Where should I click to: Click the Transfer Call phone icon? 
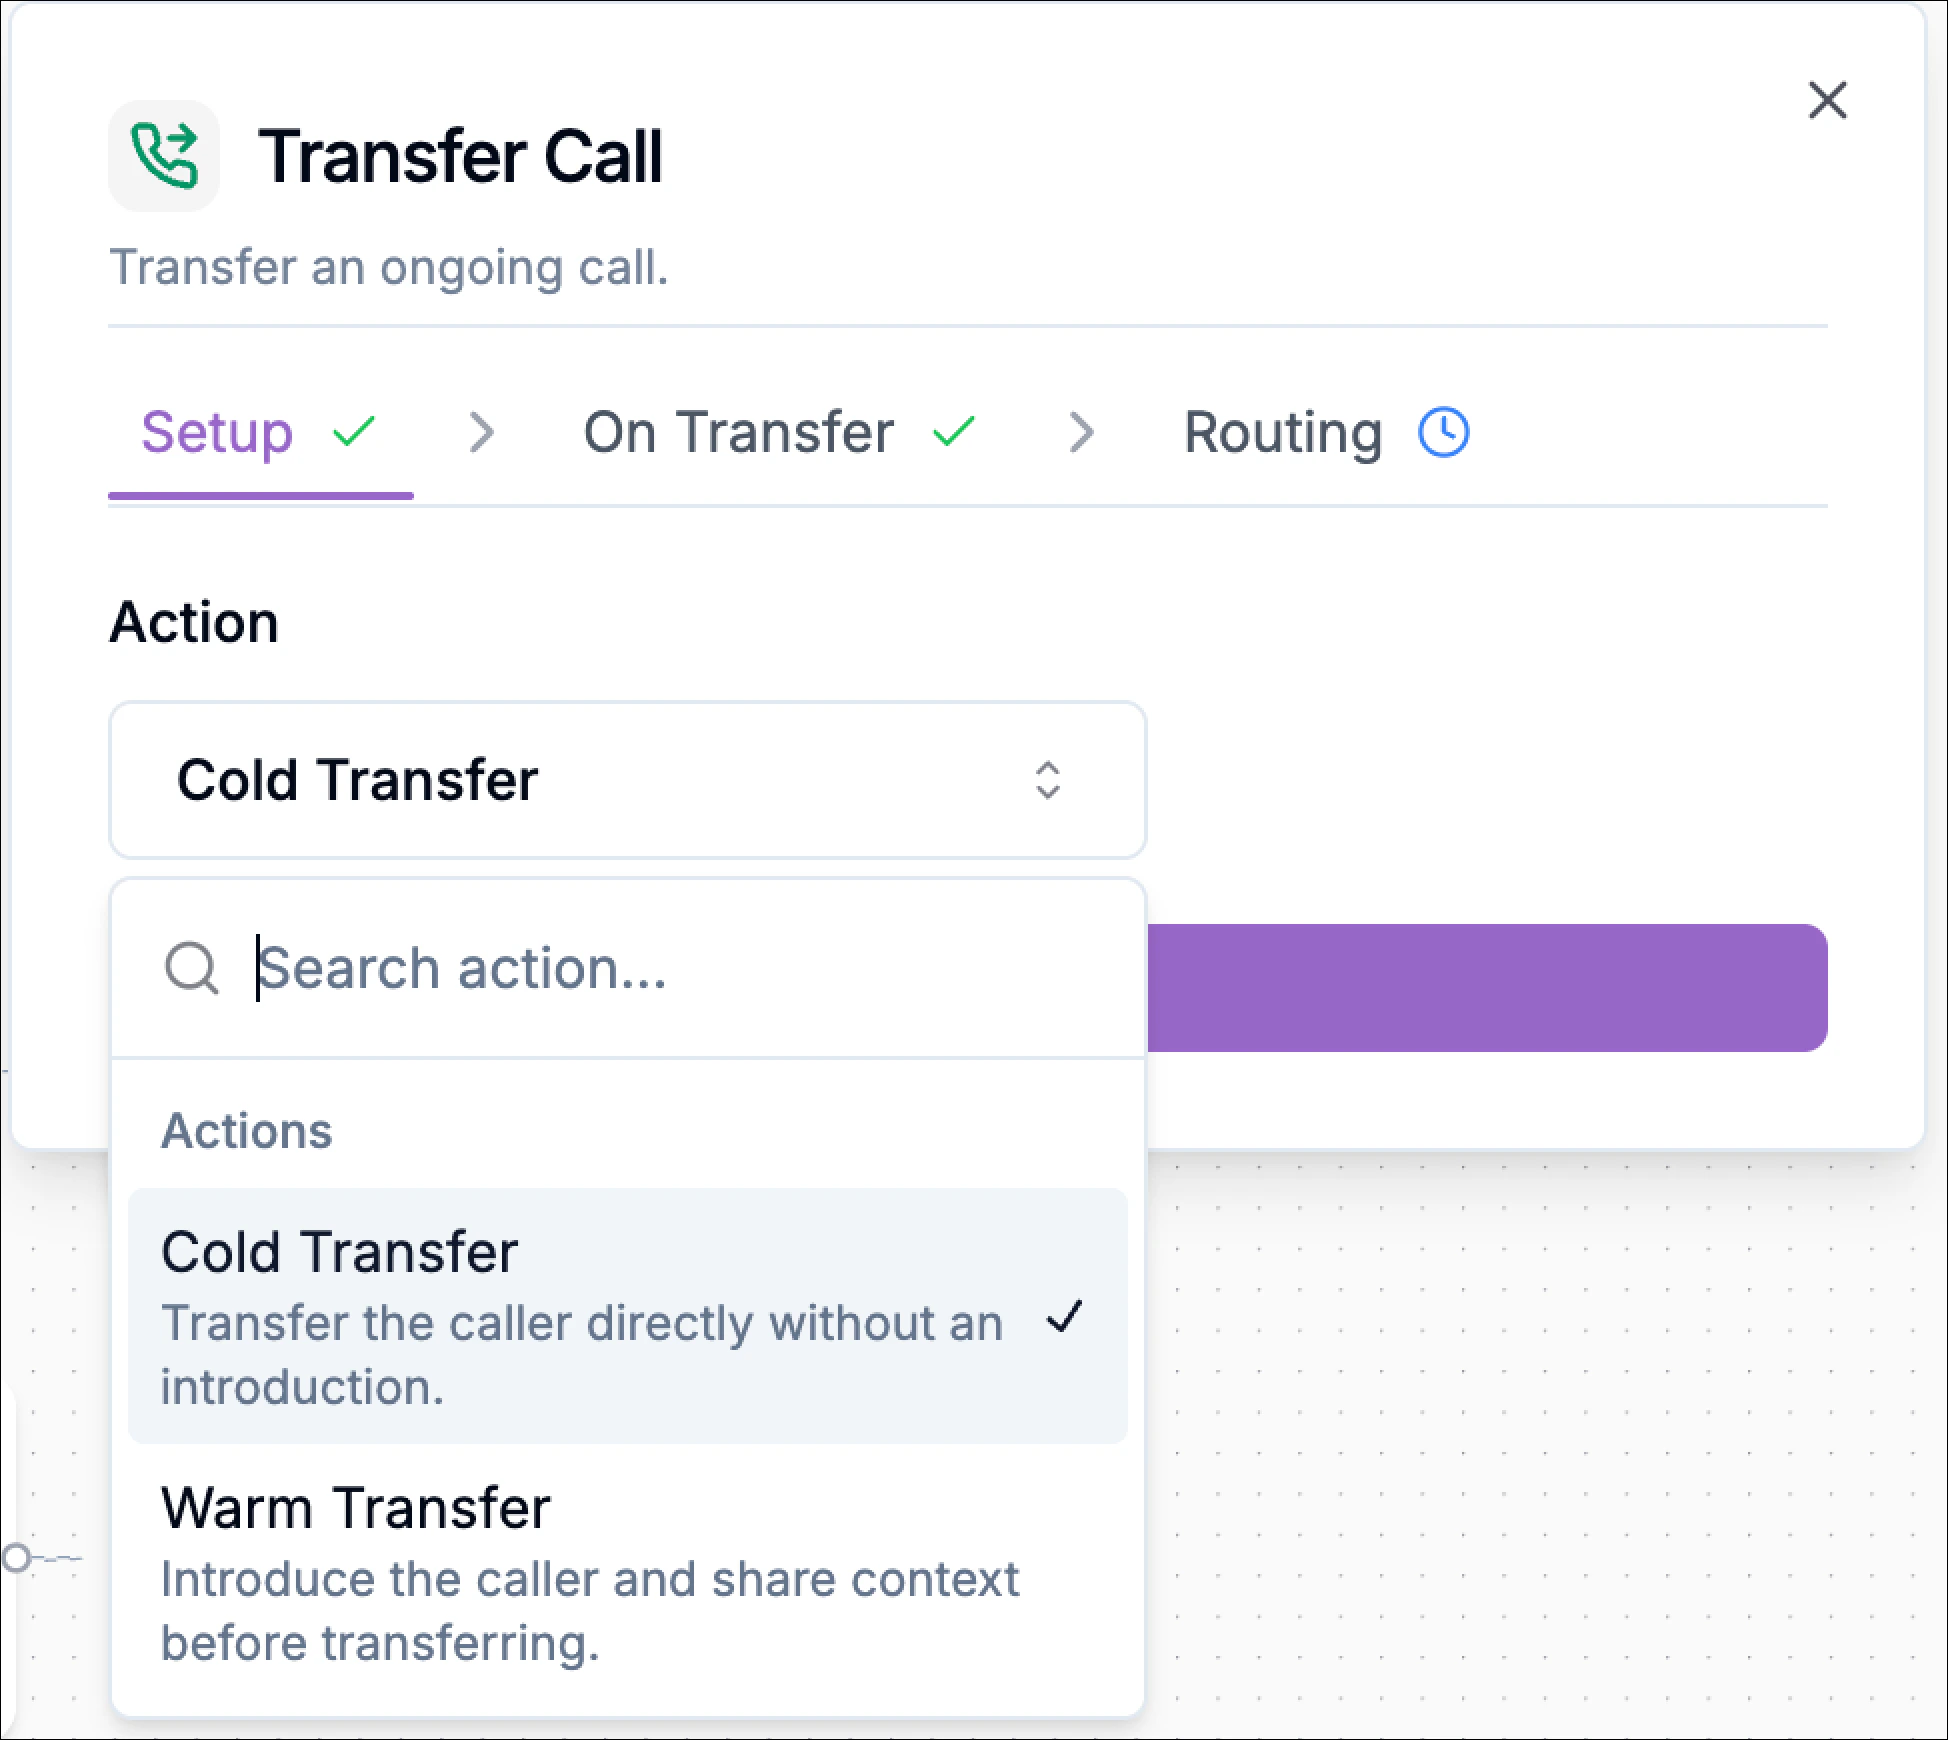[164, 155]
